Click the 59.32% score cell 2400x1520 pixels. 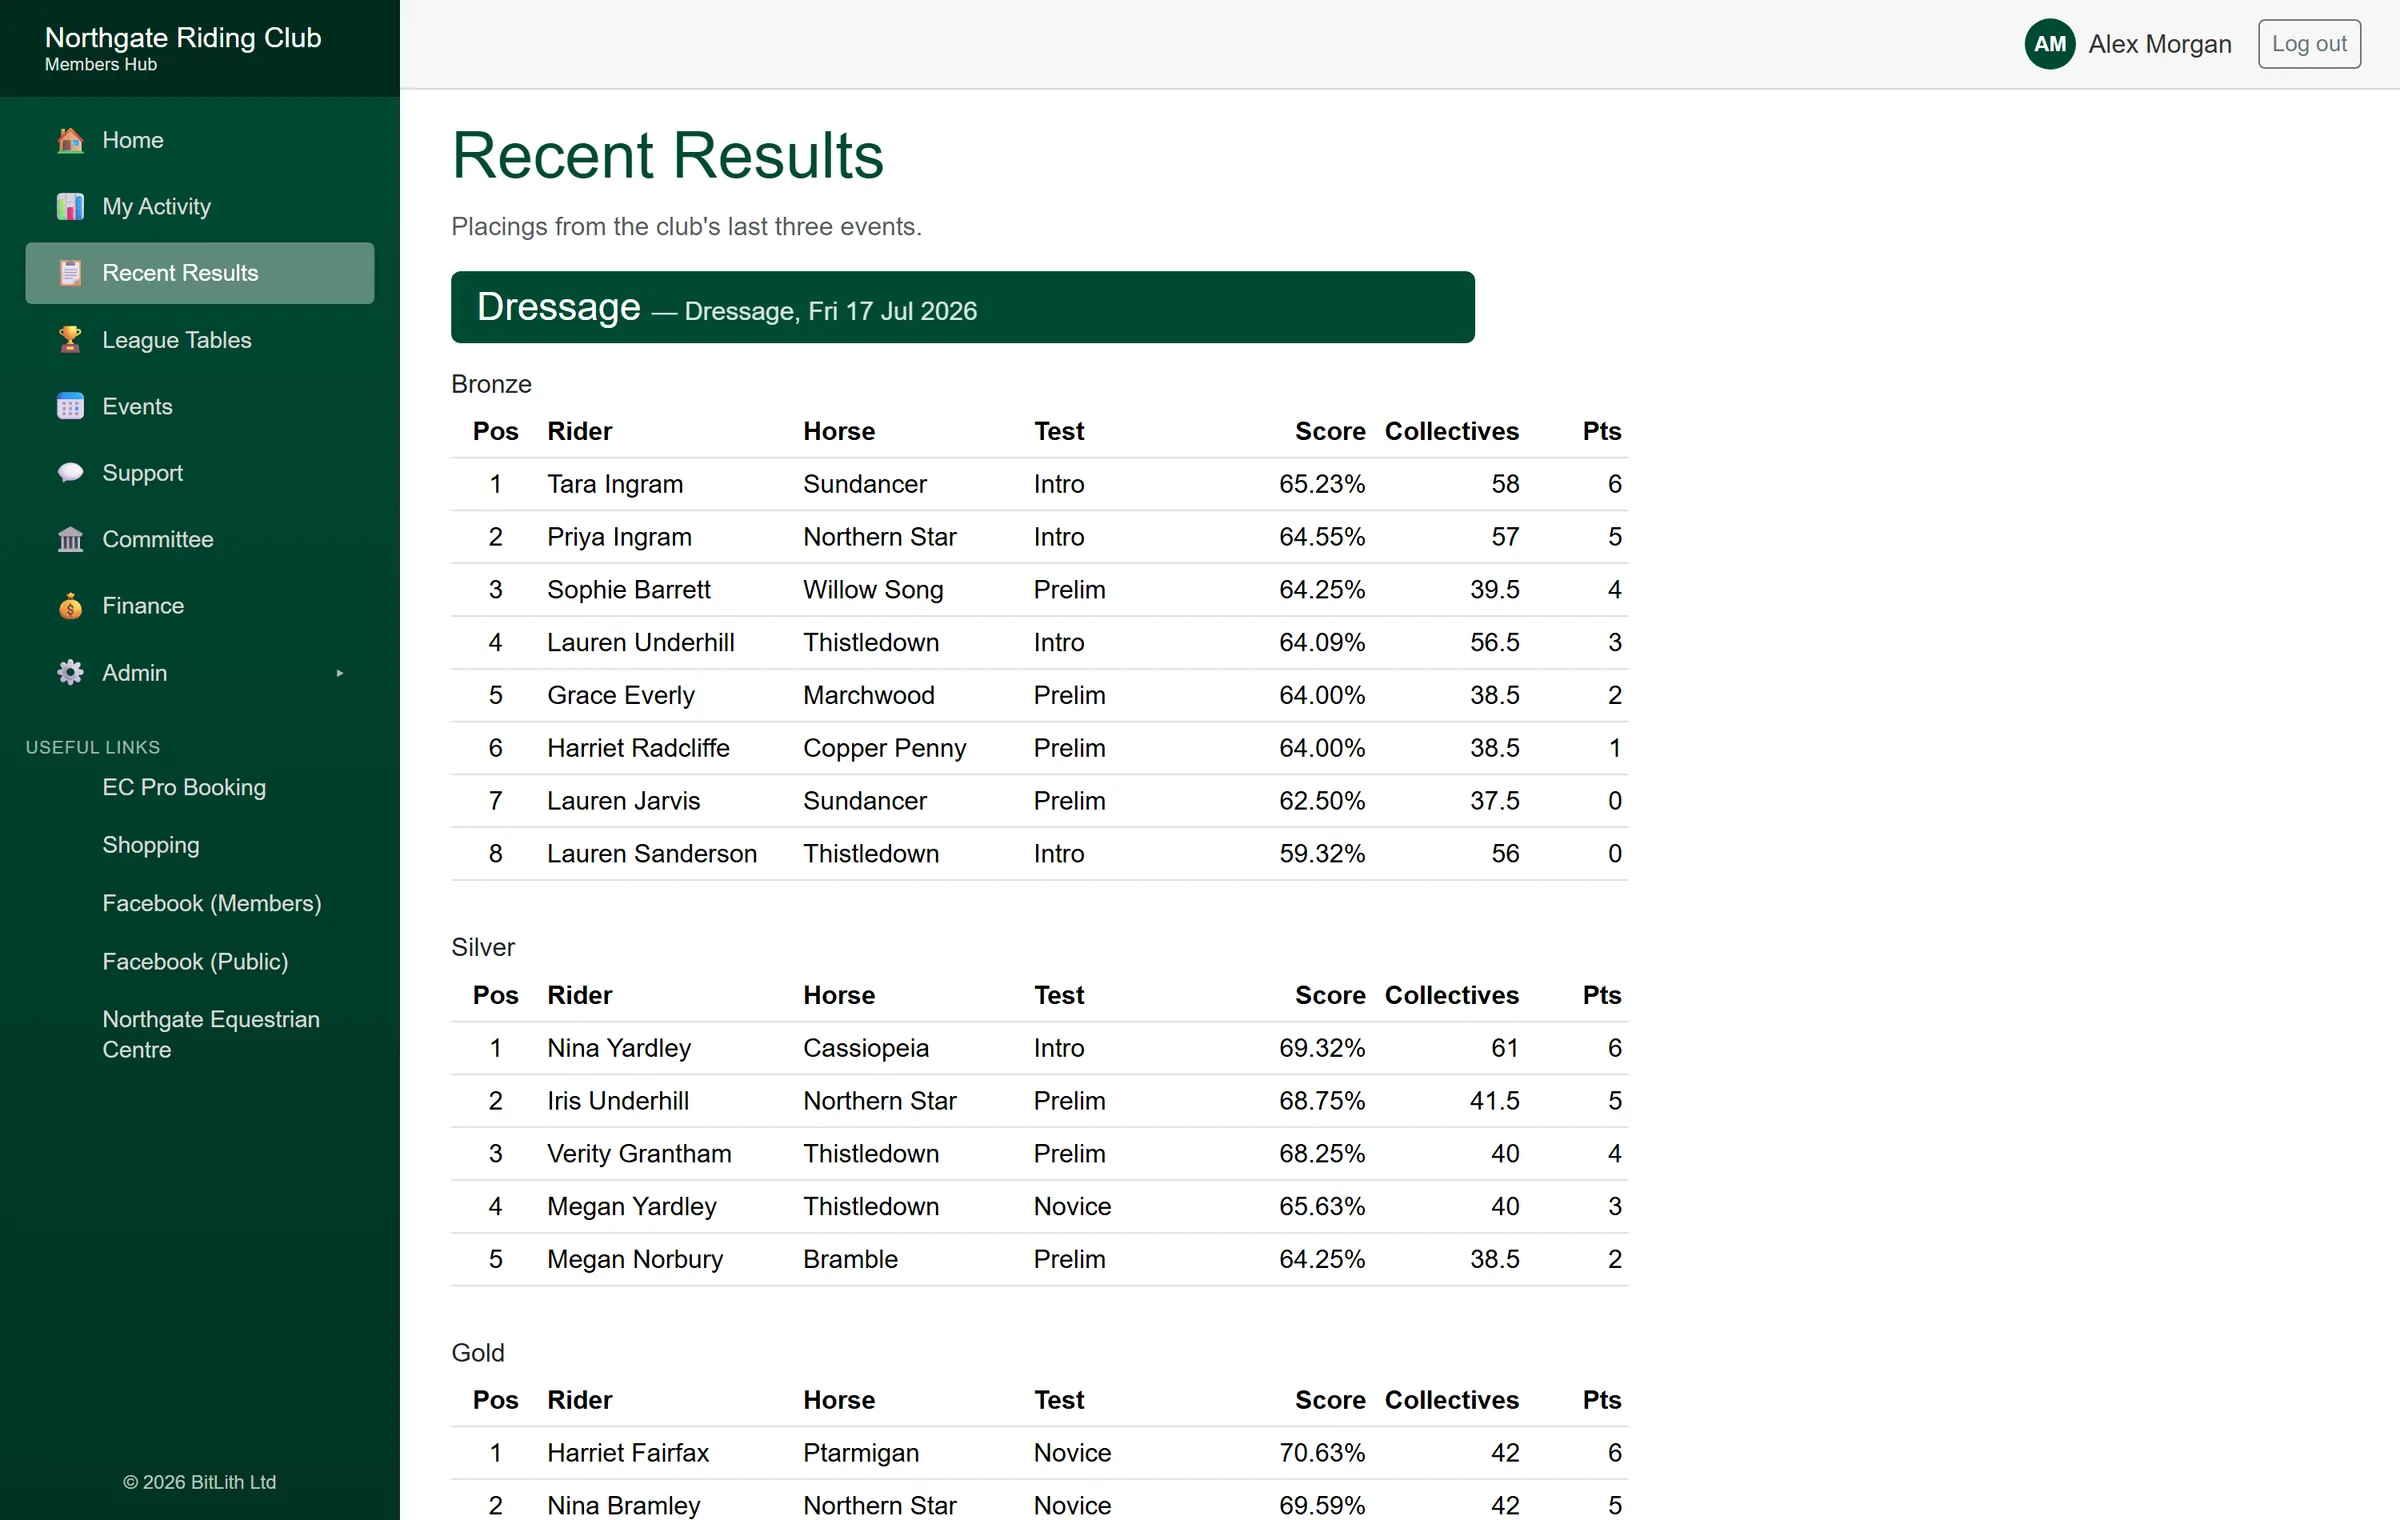(1322, 854)
